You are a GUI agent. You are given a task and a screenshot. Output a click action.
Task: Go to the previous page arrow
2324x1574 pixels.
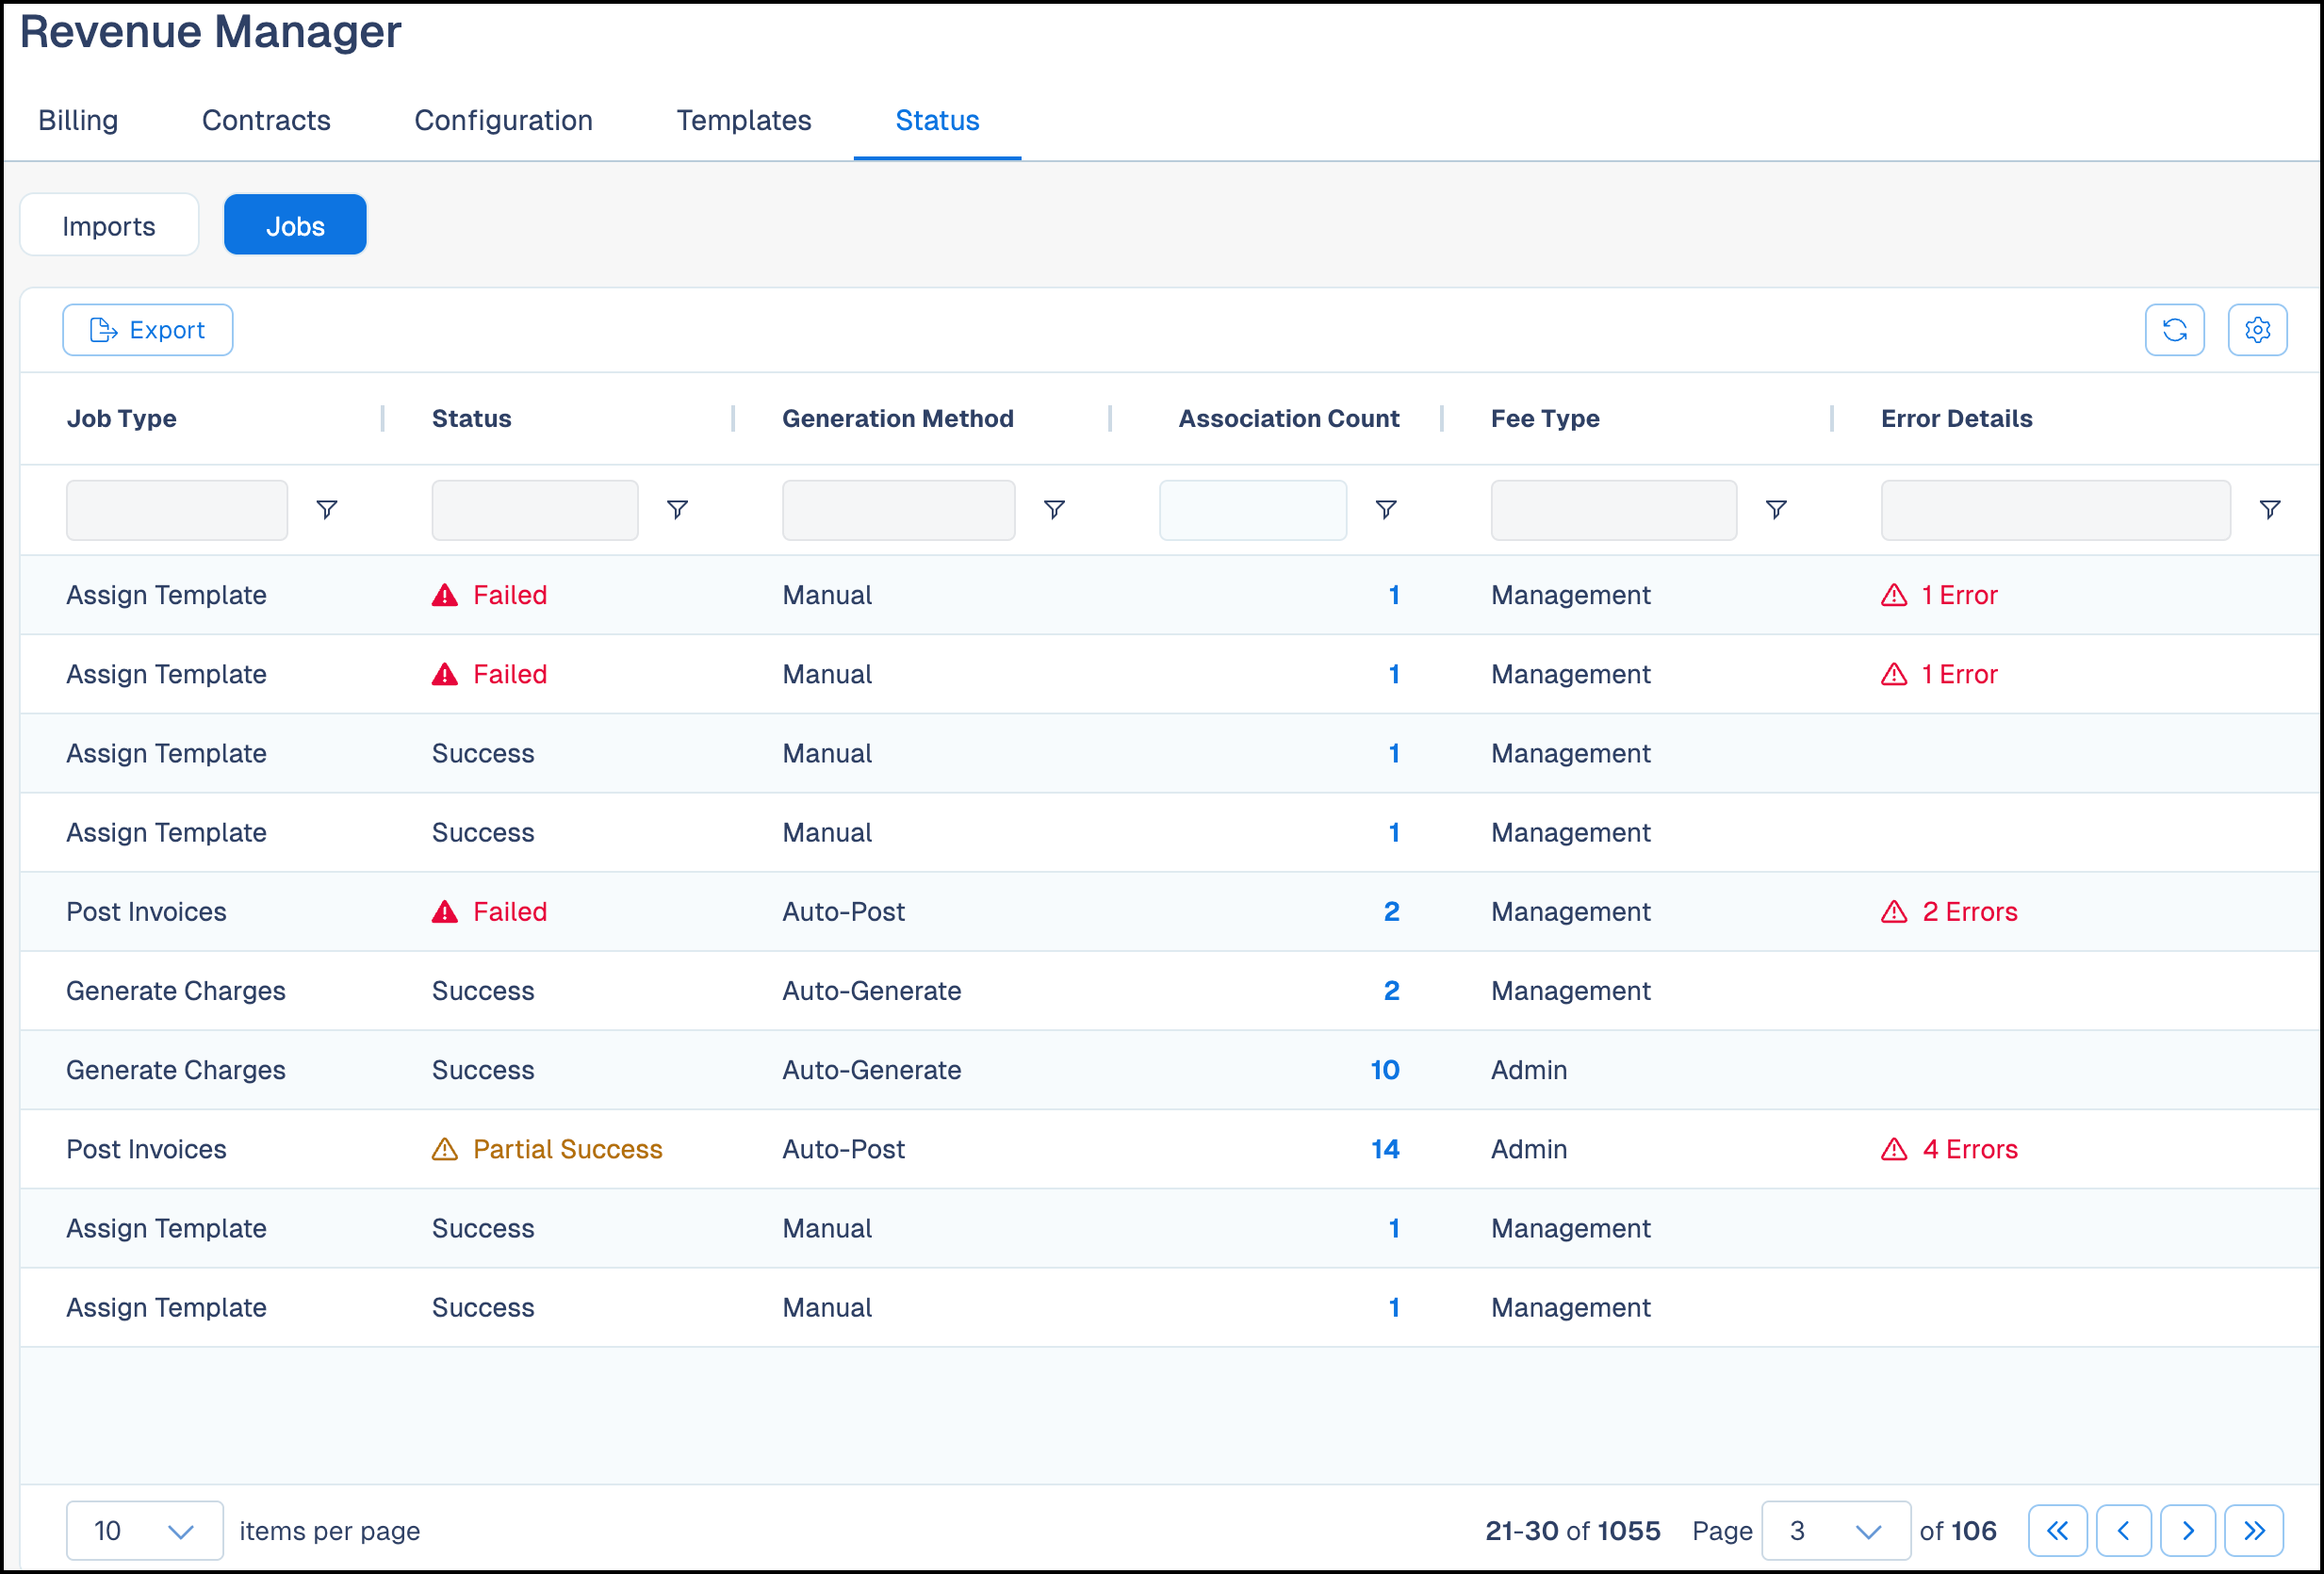pyautogui.click(x=2124, y=1530)
